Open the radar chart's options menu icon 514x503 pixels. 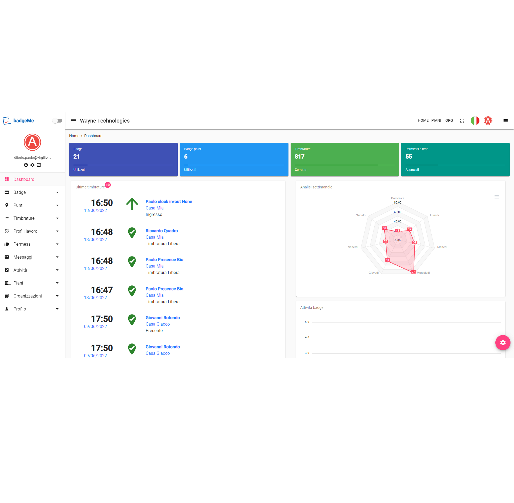(x=497, y=196)
